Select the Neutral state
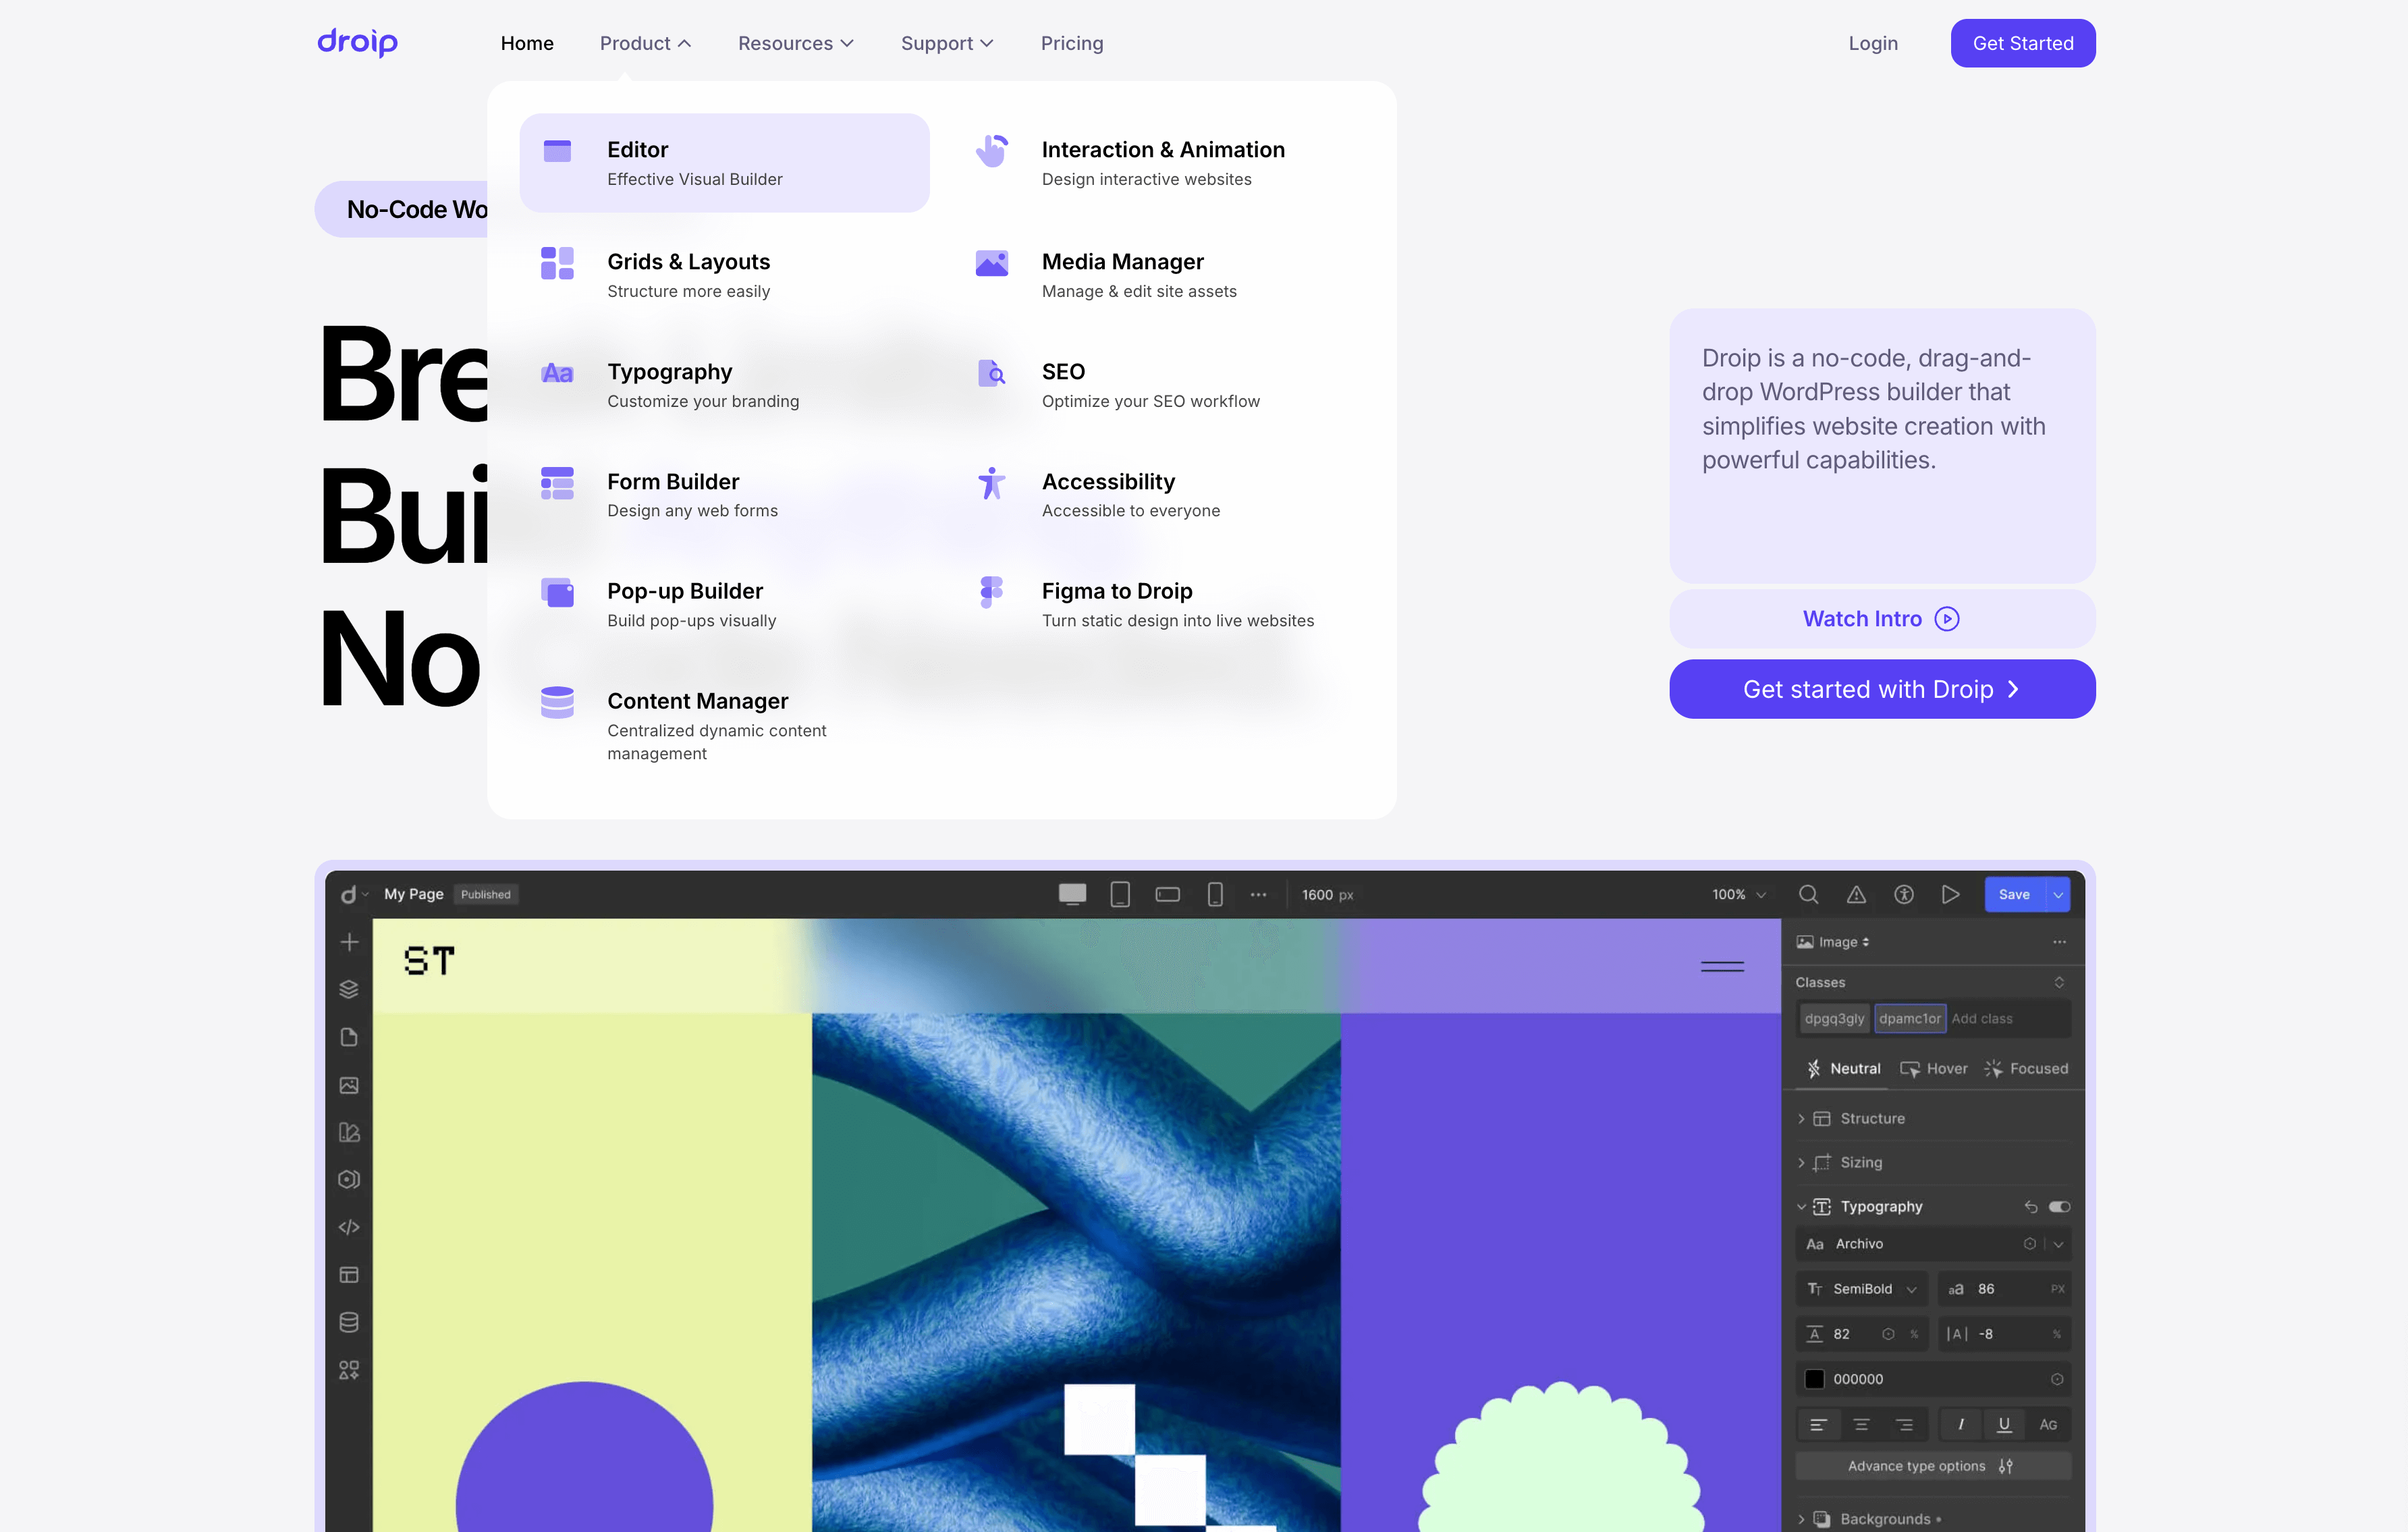This screenshot has width=2408, height=1532. click(x=1842, y=1068)
